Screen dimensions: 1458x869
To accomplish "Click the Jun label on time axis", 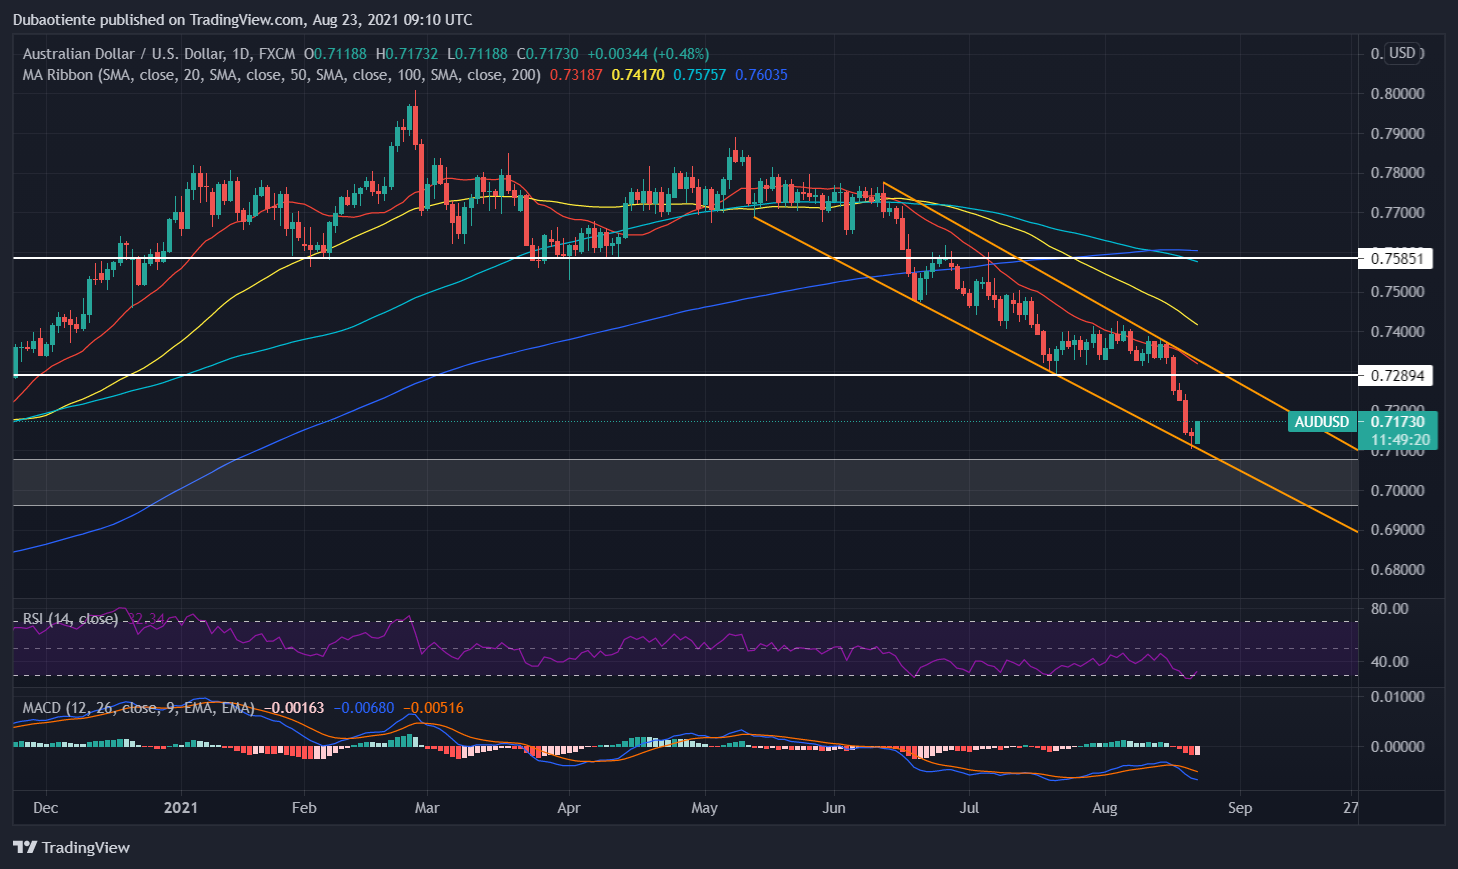I will pyautogui.click(x=833, y=808).
